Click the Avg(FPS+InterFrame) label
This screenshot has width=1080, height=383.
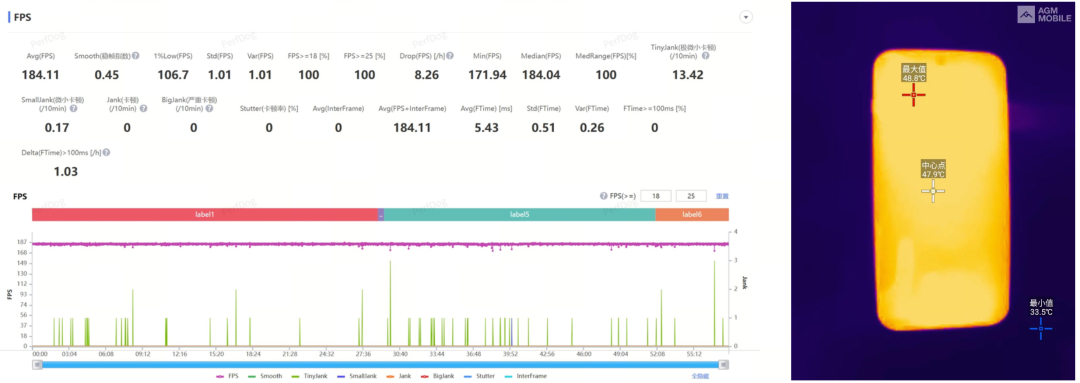413,109
